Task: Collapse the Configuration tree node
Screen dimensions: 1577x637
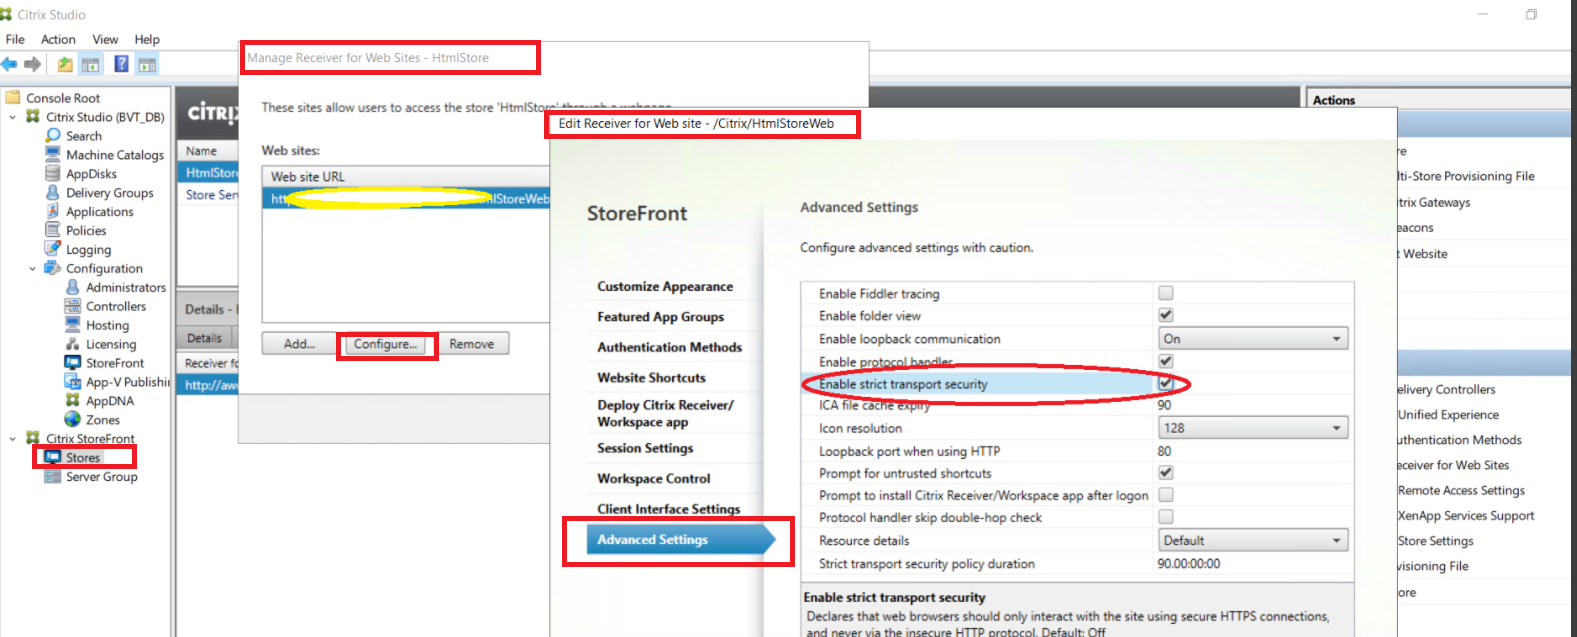Action: [32, 268]
